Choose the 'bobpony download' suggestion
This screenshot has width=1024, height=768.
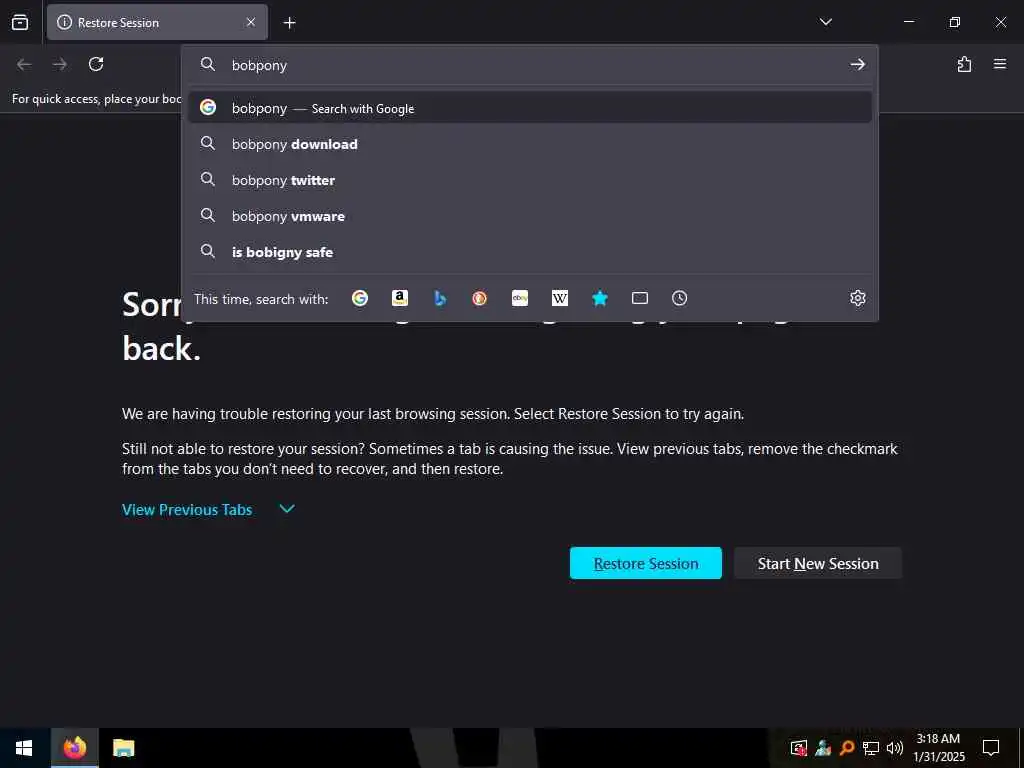tap(530, 144)
